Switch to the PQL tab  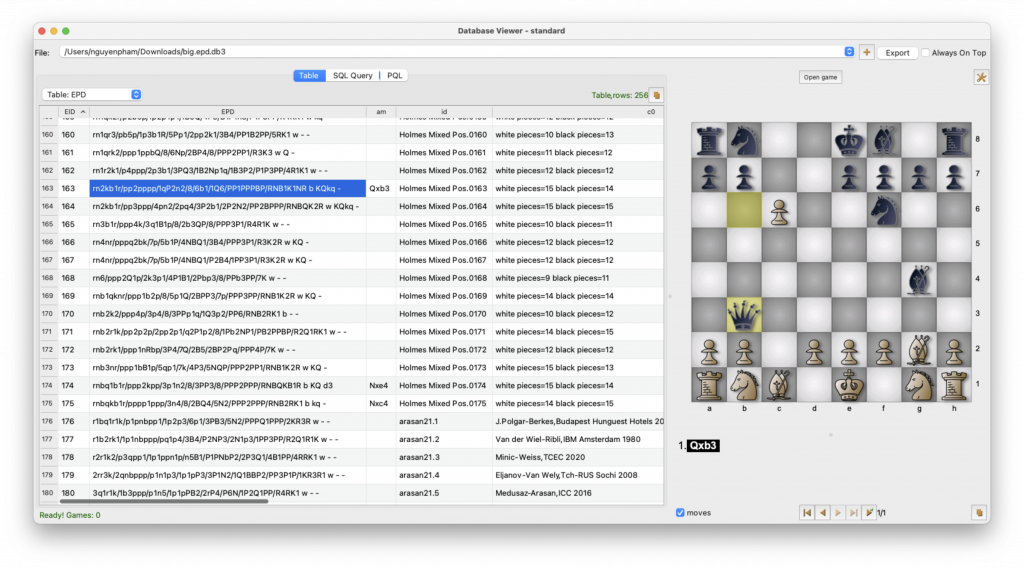395,75
